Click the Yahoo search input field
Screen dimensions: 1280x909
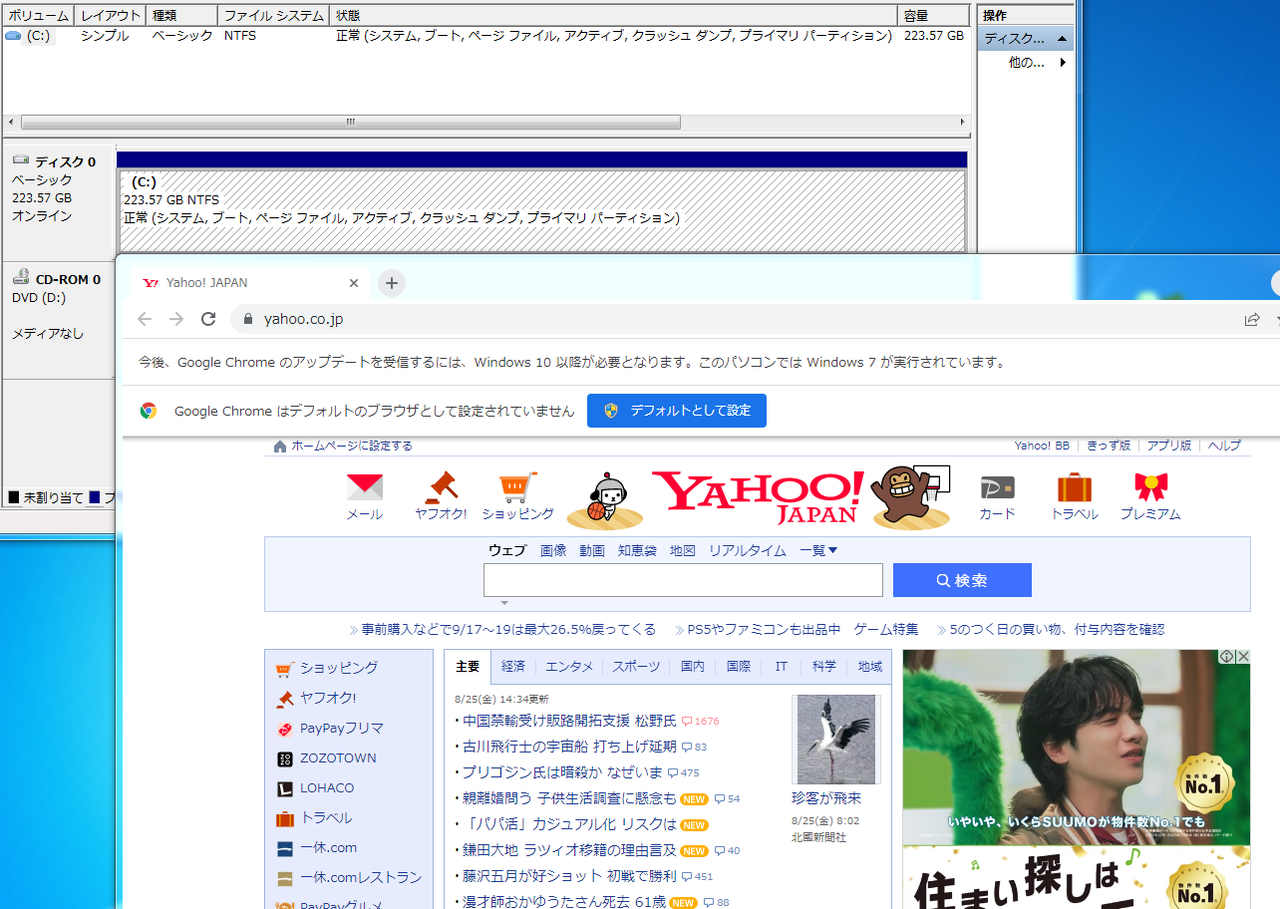point(683,580)
